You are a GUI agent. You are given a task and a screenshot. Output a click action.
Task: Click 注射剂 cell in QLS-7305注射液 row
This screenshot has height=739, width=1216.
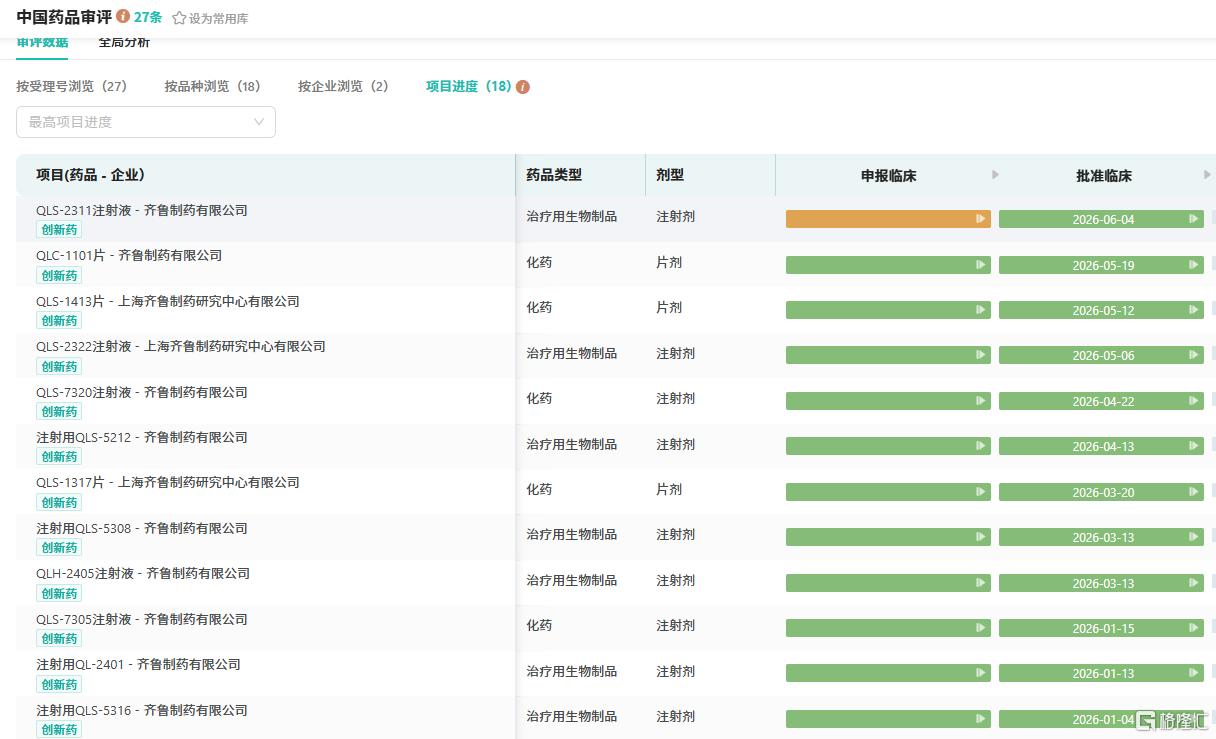pyautogui.click(x=675, y=626)
